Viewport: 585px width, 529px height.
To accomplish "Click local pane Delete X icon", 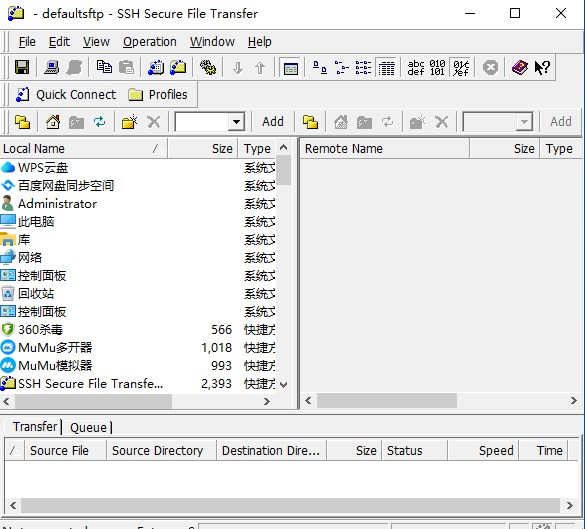I will pos(153,122).
